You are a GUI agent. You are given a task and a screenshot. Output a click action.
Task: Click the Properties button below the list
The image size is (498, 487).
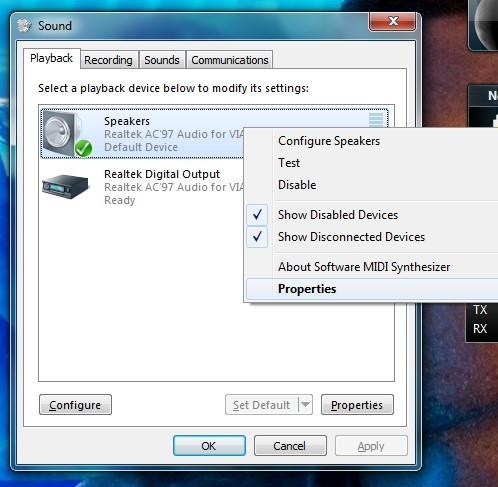(357, 405)
